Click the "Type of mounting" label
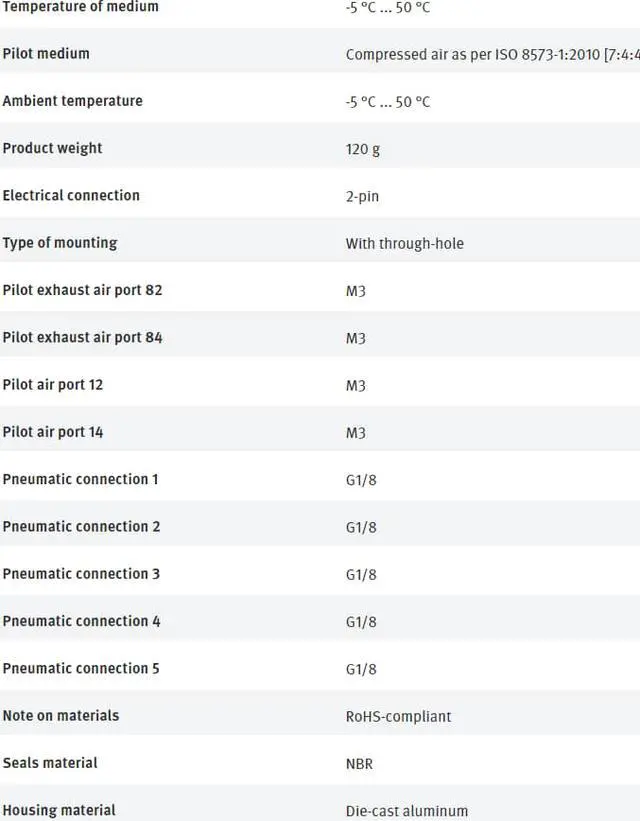 pos(60,243)
